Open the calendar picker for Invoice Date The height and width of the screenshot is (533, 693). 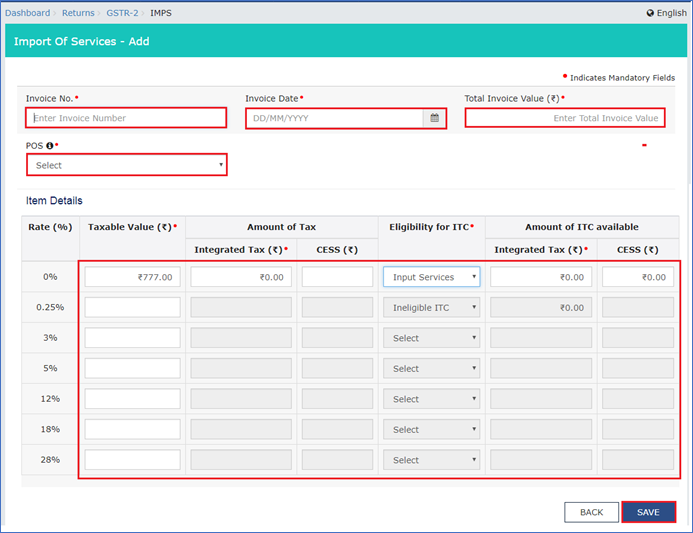click(434, 118)
